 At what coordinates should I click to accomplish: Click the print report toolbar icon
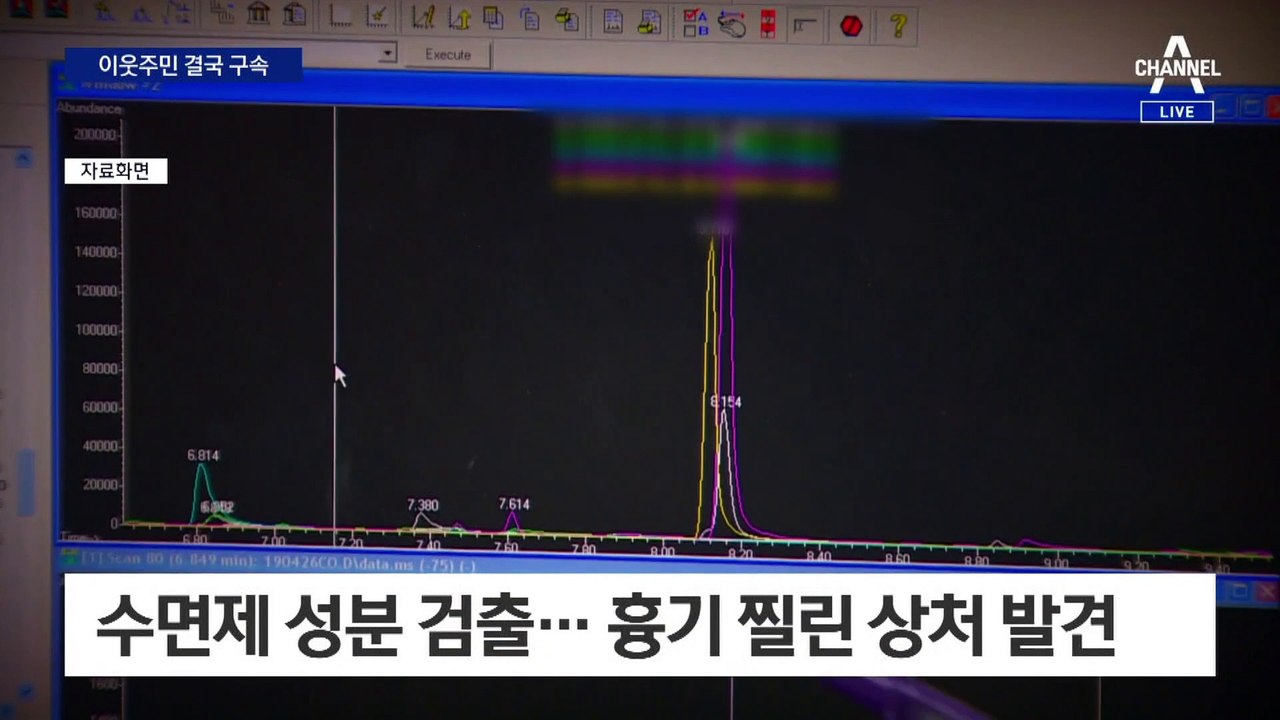tap(649, 21)
